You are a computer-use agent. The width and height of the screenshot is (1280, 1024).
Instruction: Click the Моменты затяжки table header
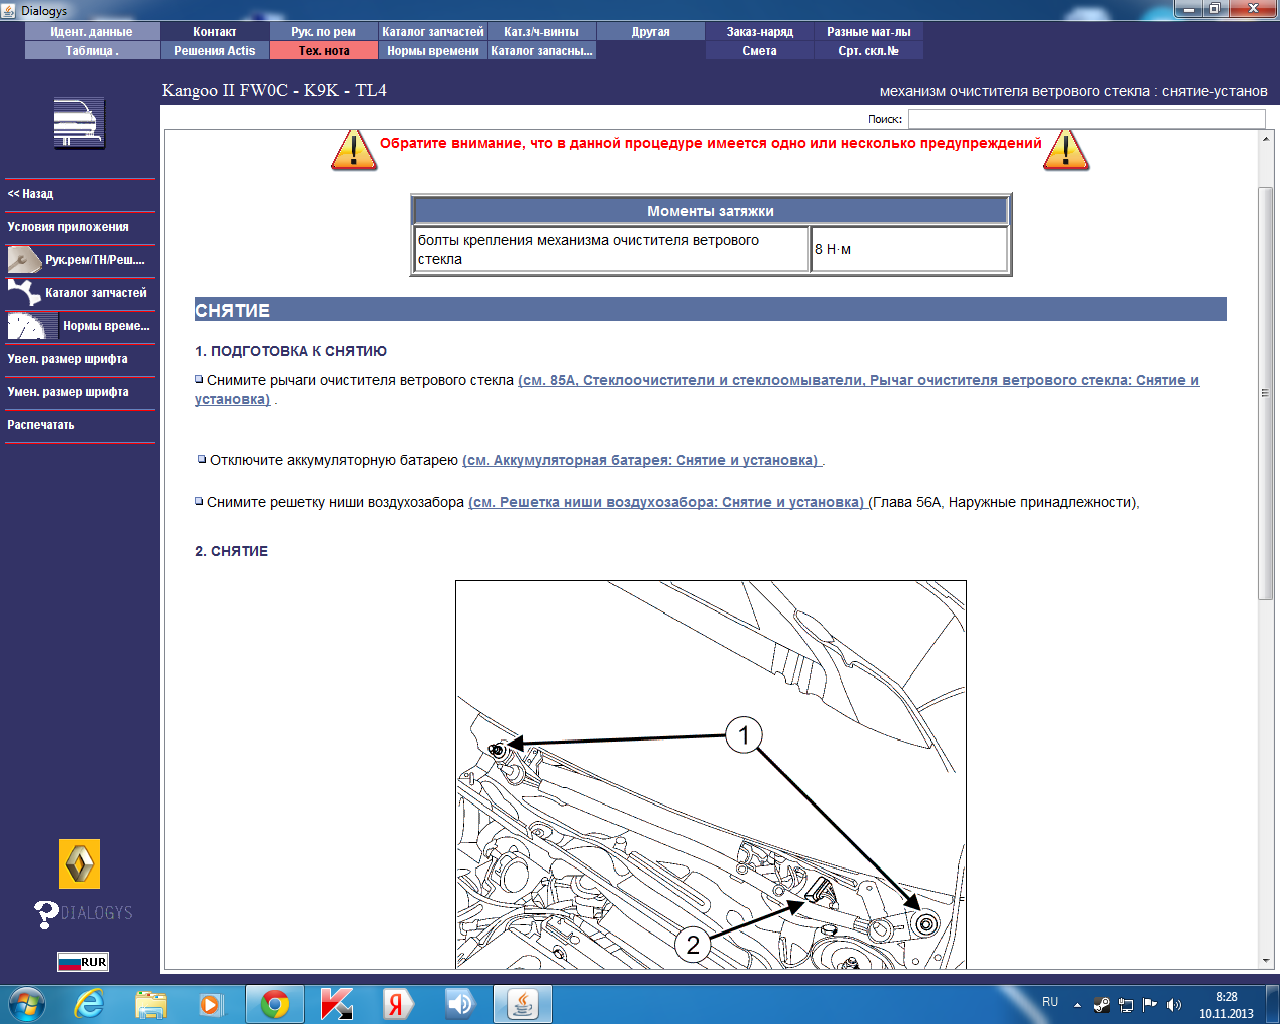(710, 211)
